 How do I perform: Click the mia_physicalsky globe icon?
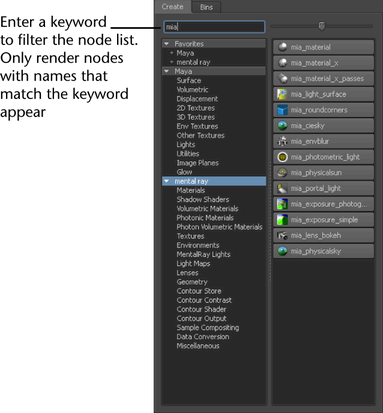(282, 251)
